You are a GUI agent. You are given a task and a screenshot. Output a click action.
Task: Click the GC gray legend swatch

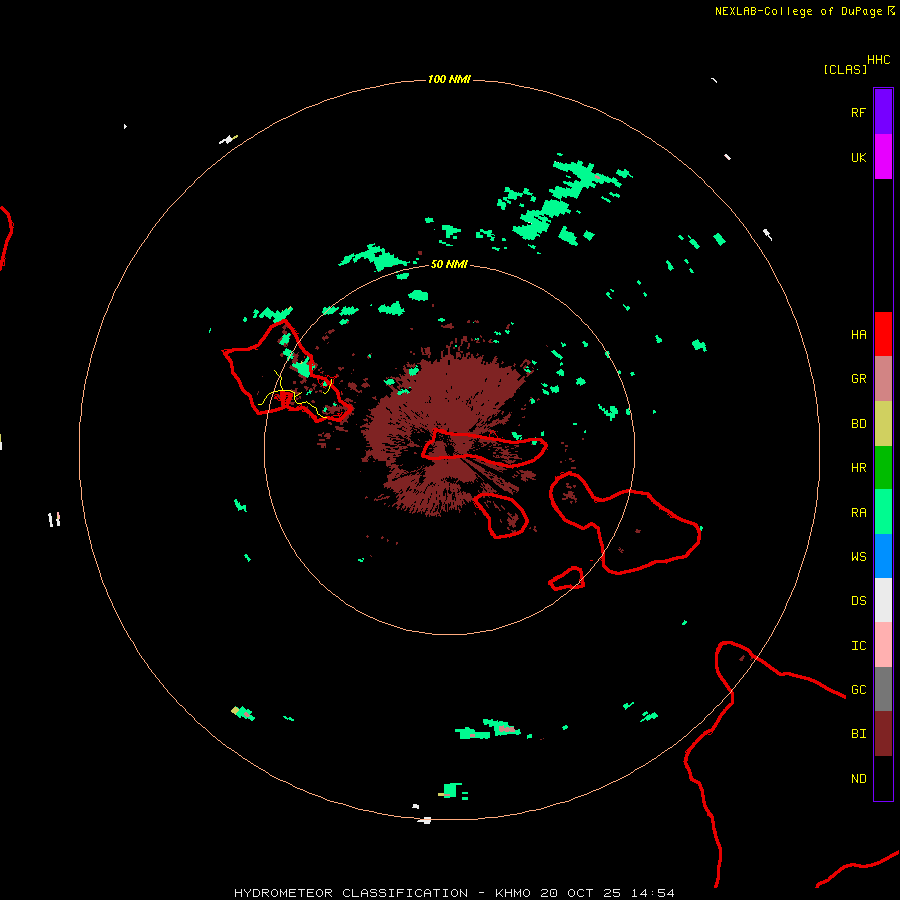click(x=883, y=689)
